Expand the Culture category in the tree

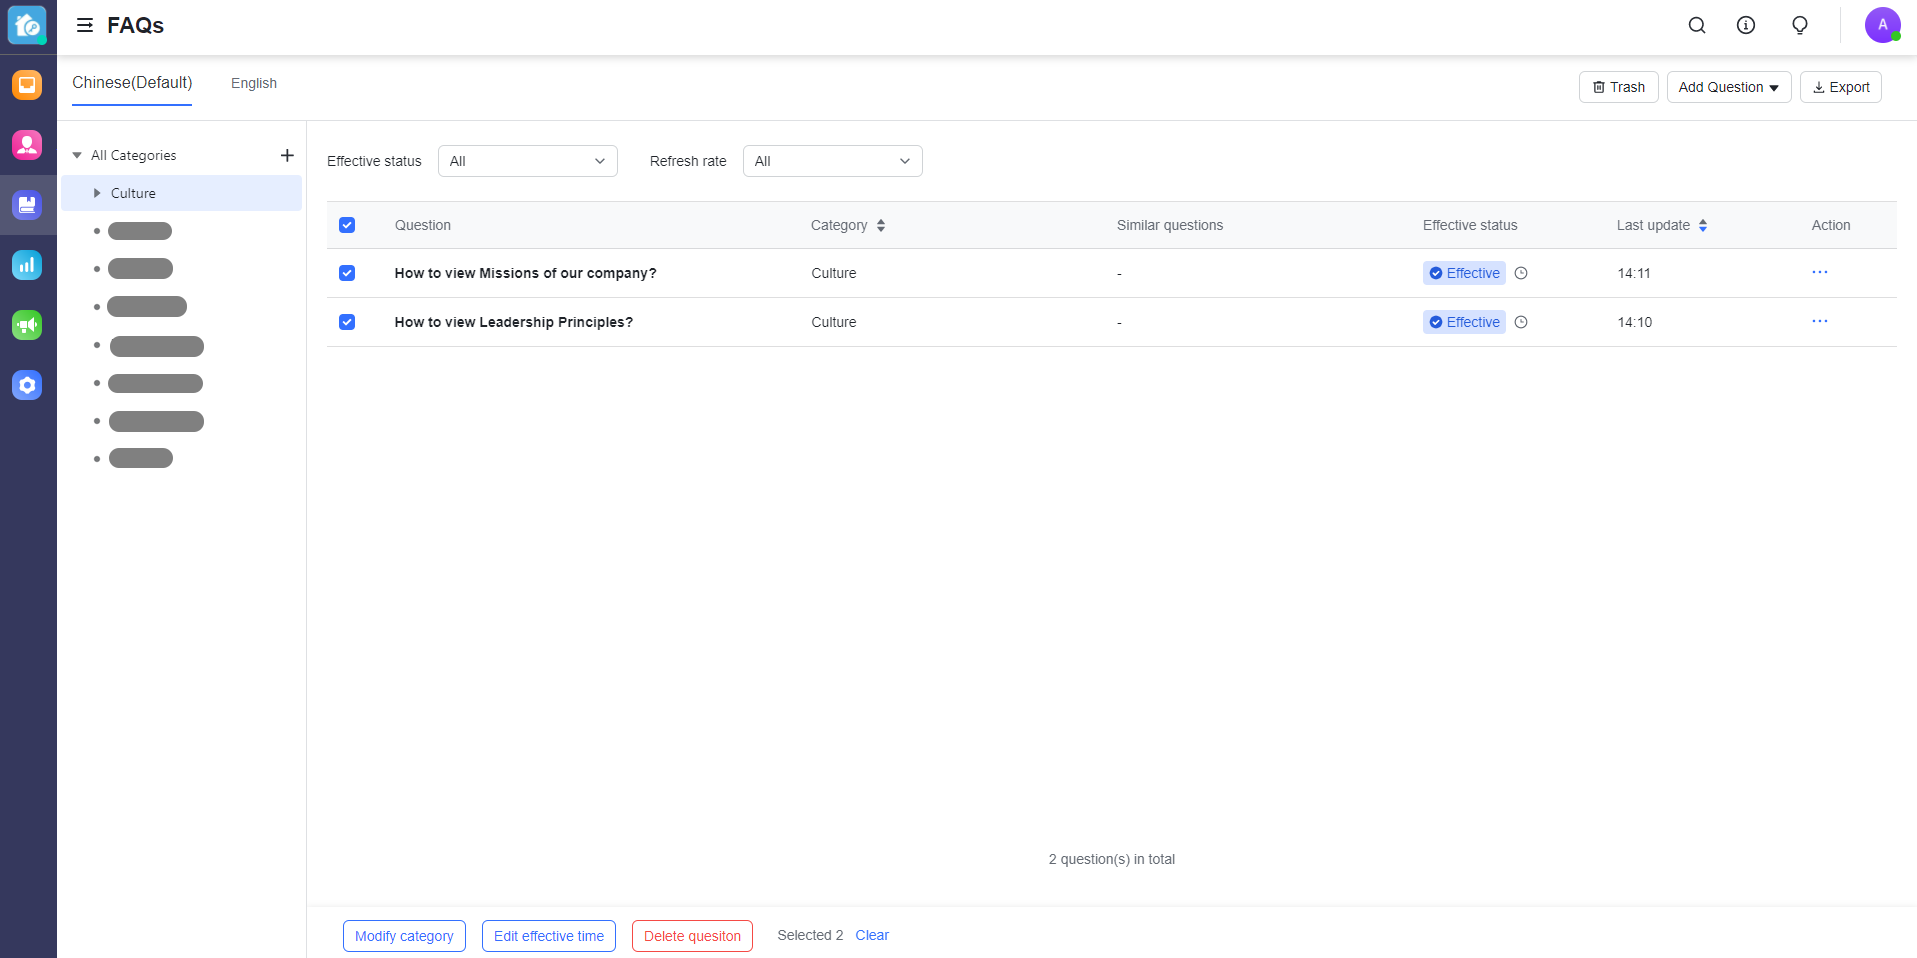[x=97, y=193]
